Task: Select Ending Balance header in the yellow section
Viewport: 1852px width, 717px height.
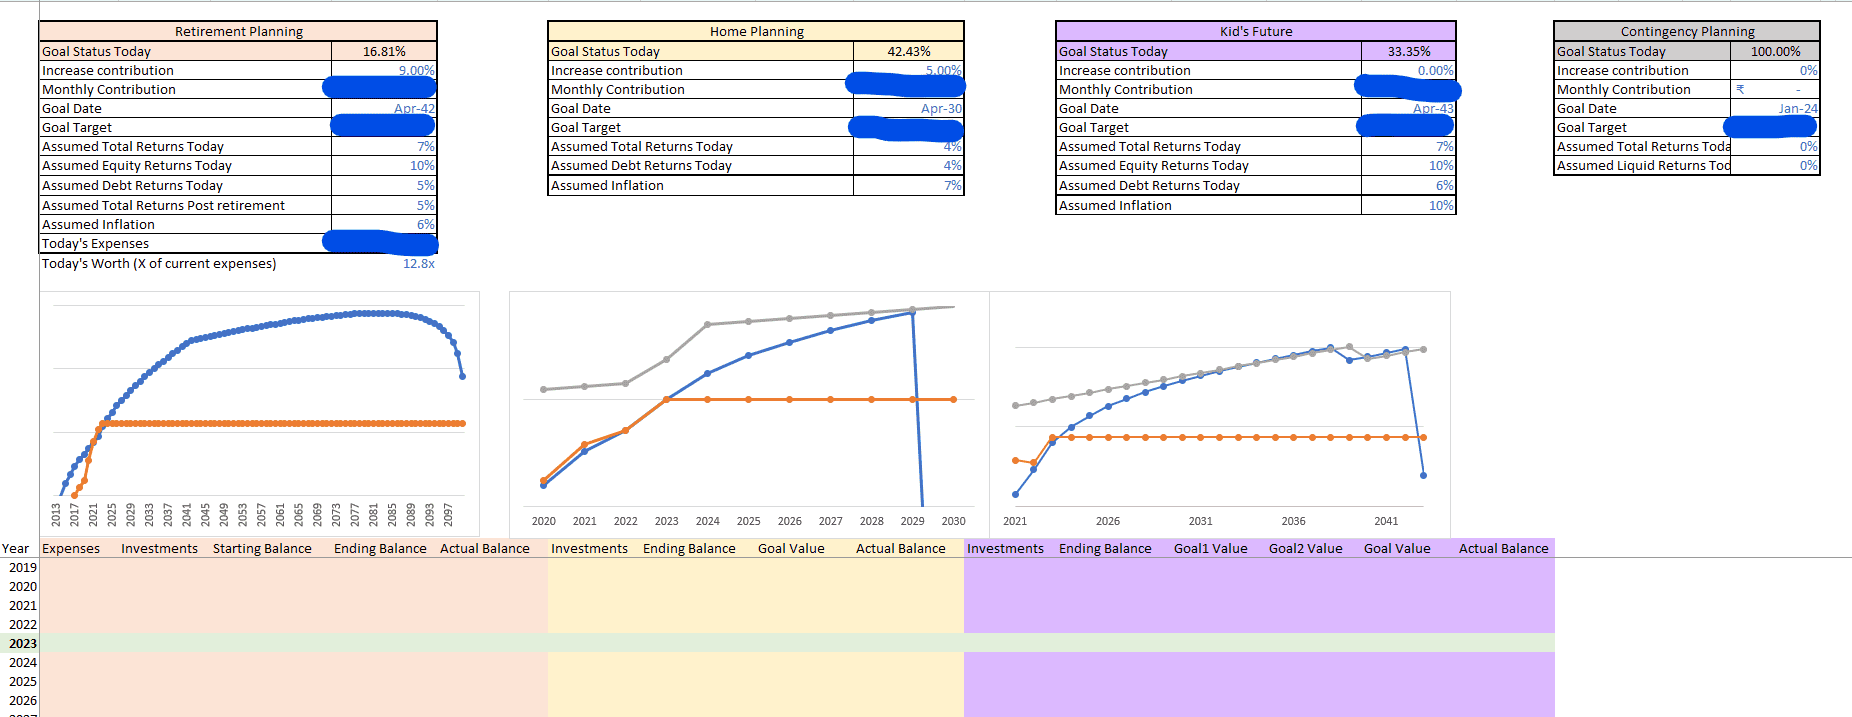Action: 689,548
